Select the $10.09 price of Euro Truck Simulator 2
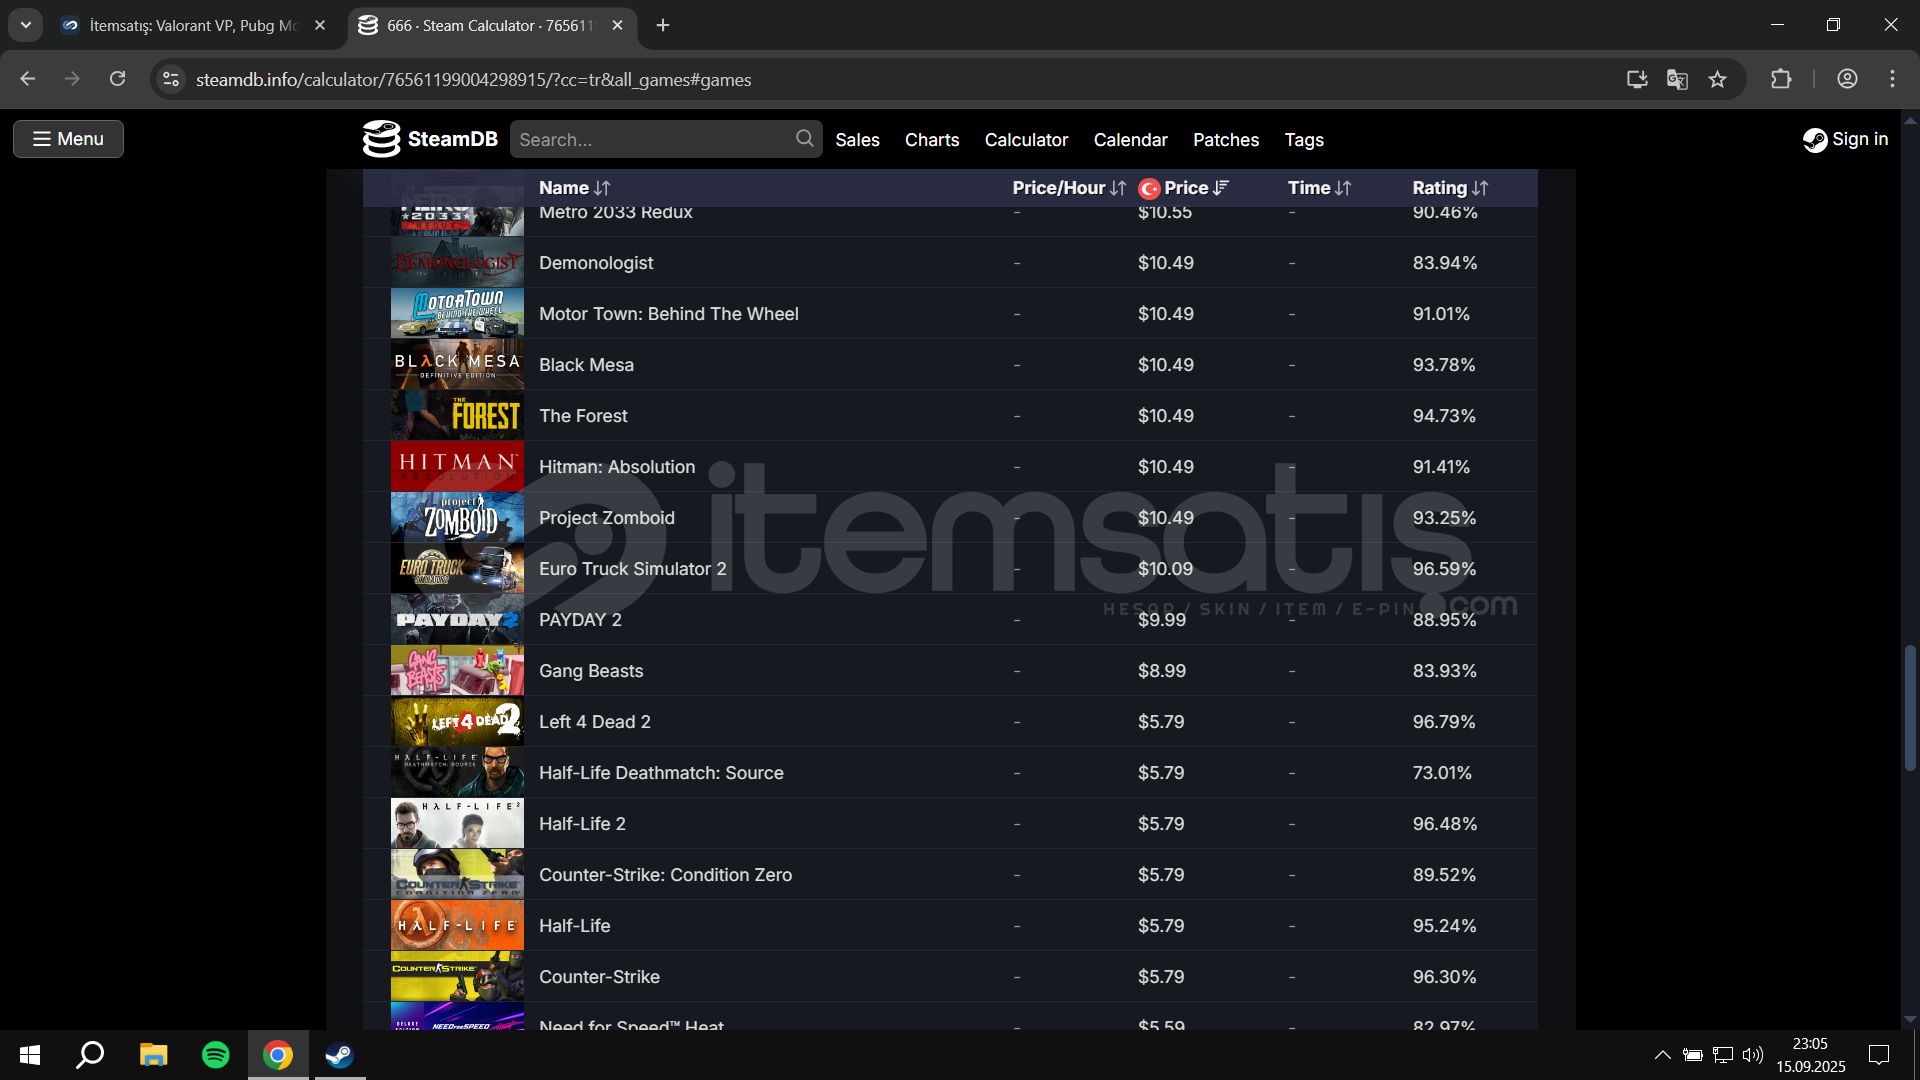This screenshot has height=1080, width=1920. 1165,568
